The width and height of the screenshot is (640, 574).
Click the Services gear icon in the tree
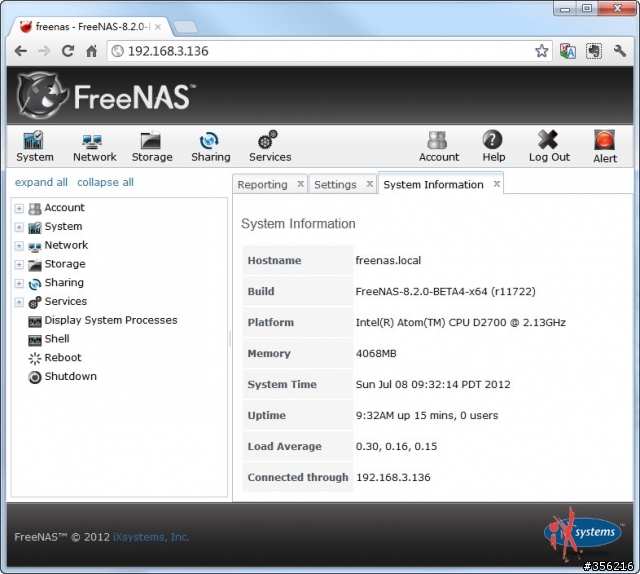point(35,303)
